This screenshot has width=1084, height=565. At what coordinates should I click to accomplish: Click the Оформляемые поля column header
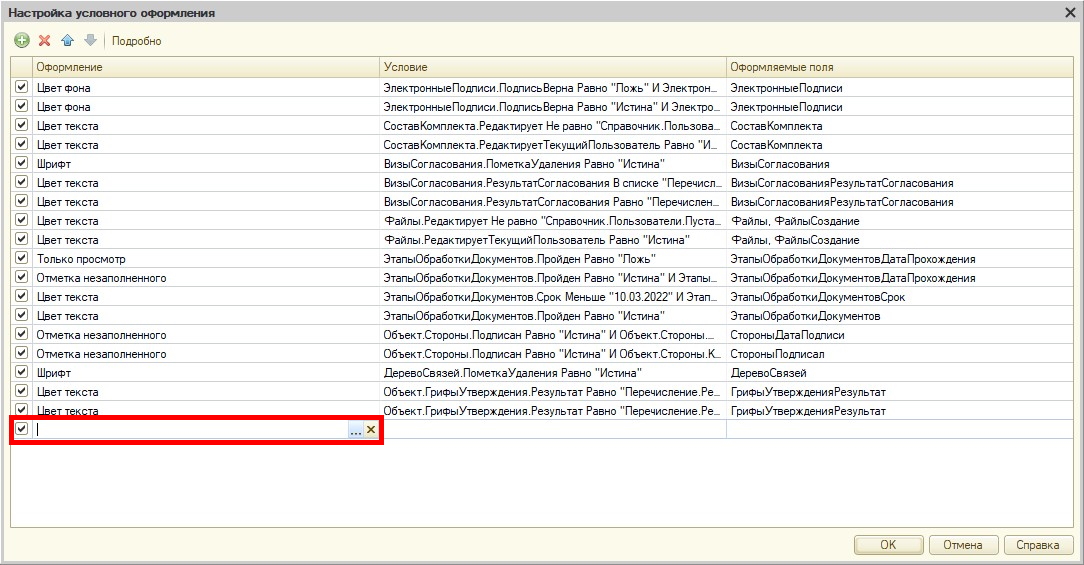[900, 67]
